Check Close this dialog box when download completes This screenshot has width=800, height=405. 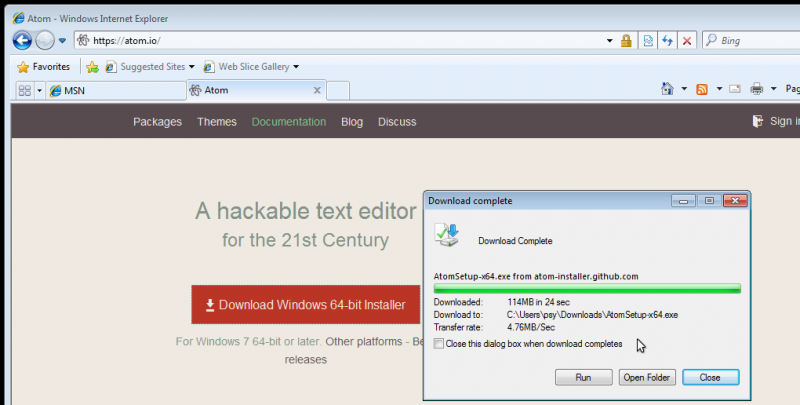(439, 344)
